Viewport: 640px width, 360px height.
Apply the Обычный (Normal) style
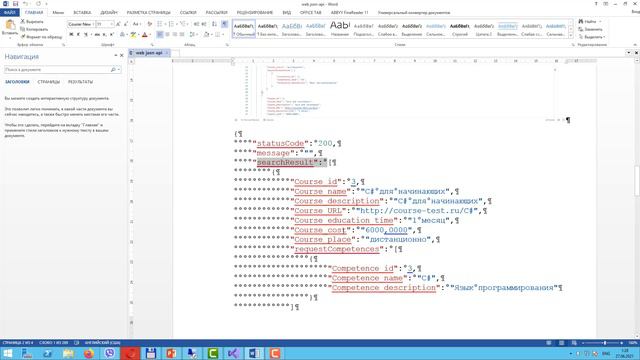point(244,29)
